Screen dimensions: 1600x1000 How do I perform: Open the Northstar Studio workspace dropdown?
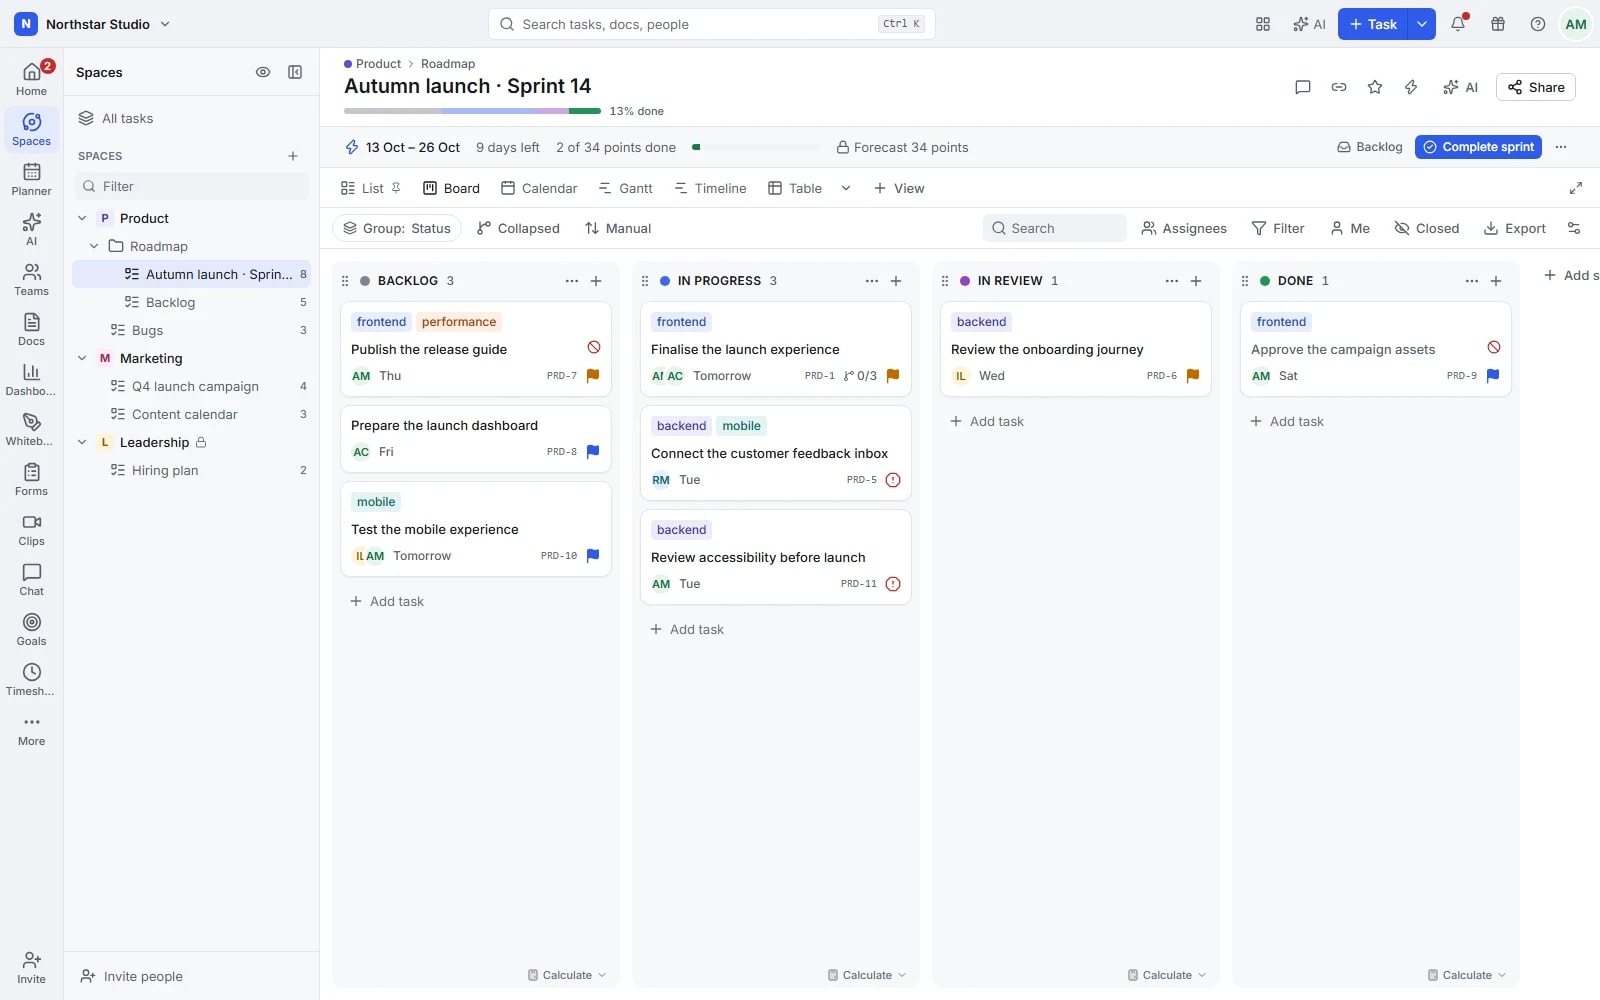pyautogui.click(x=93, y=24)
